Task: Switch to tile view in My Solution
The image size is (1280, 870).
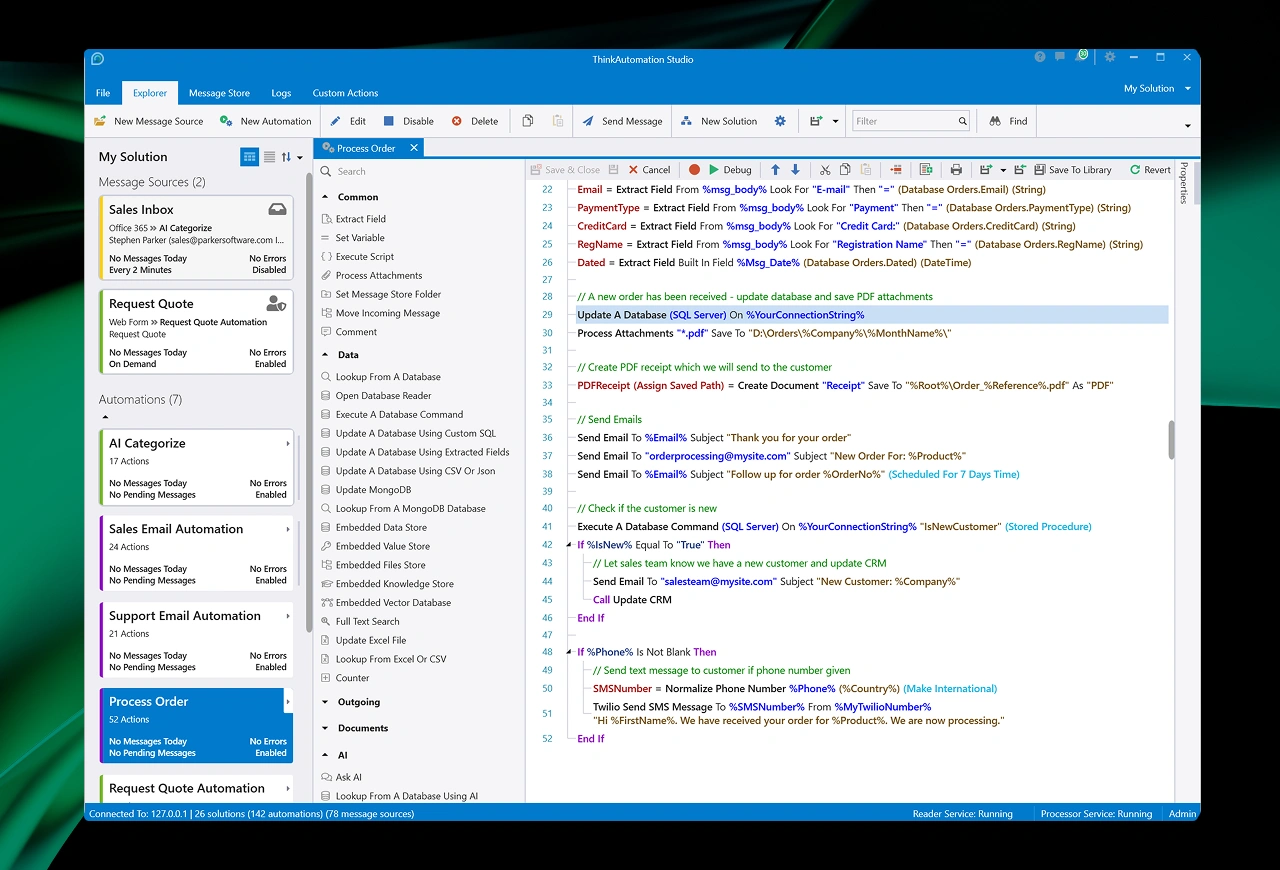Action: click(249, 157)
